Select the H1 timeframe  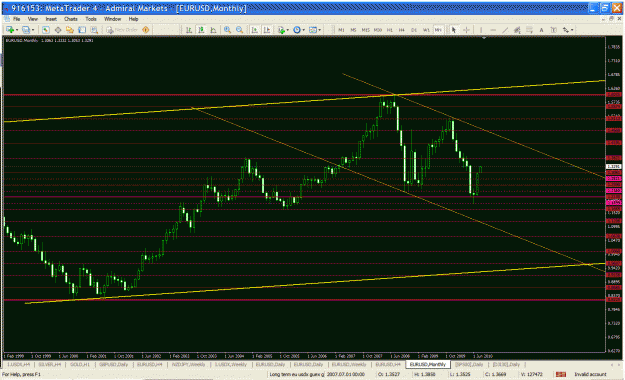pyautogui.click(x=390, y=30)
